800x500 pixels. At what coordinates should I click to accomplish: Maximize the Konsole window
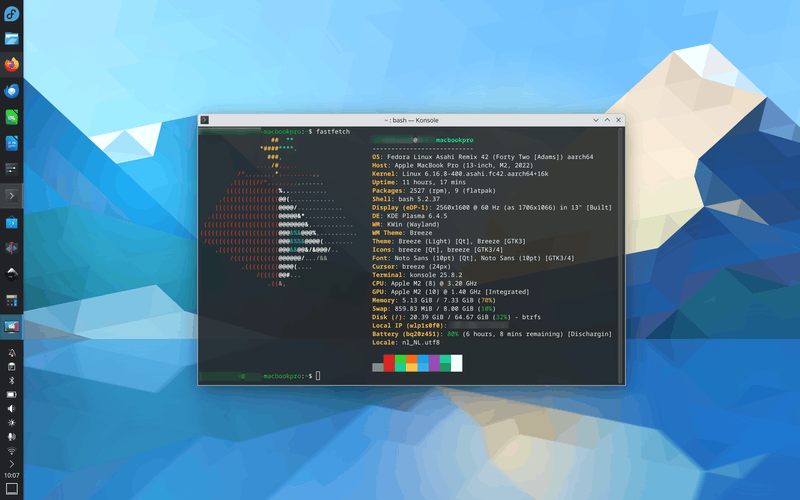pyautogui.click(x=607, y=120)
